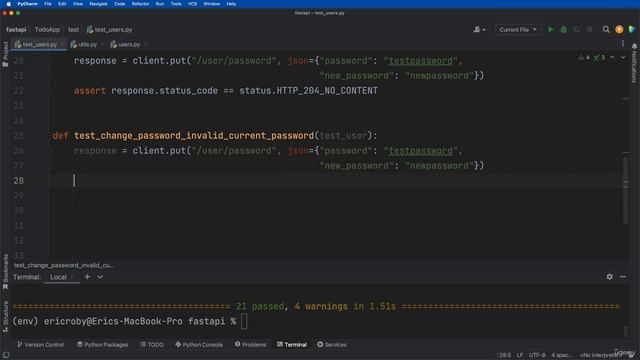Go to next highlighted error arrow

click(623, 58)
